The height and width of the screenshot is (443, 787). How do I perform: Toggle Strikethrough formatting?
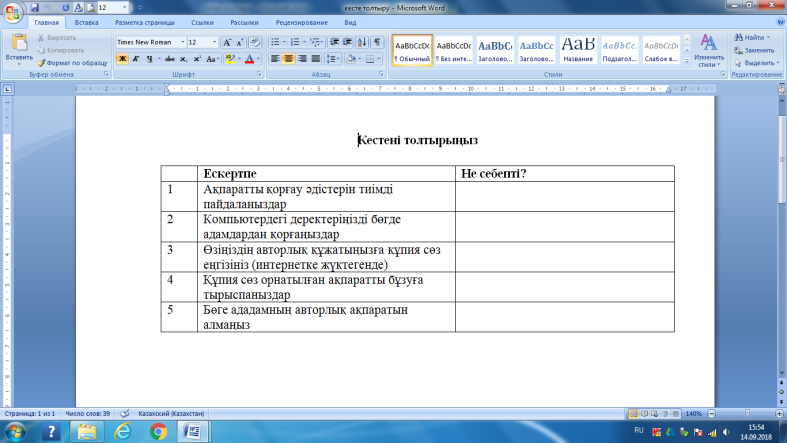tap(170, 59)
